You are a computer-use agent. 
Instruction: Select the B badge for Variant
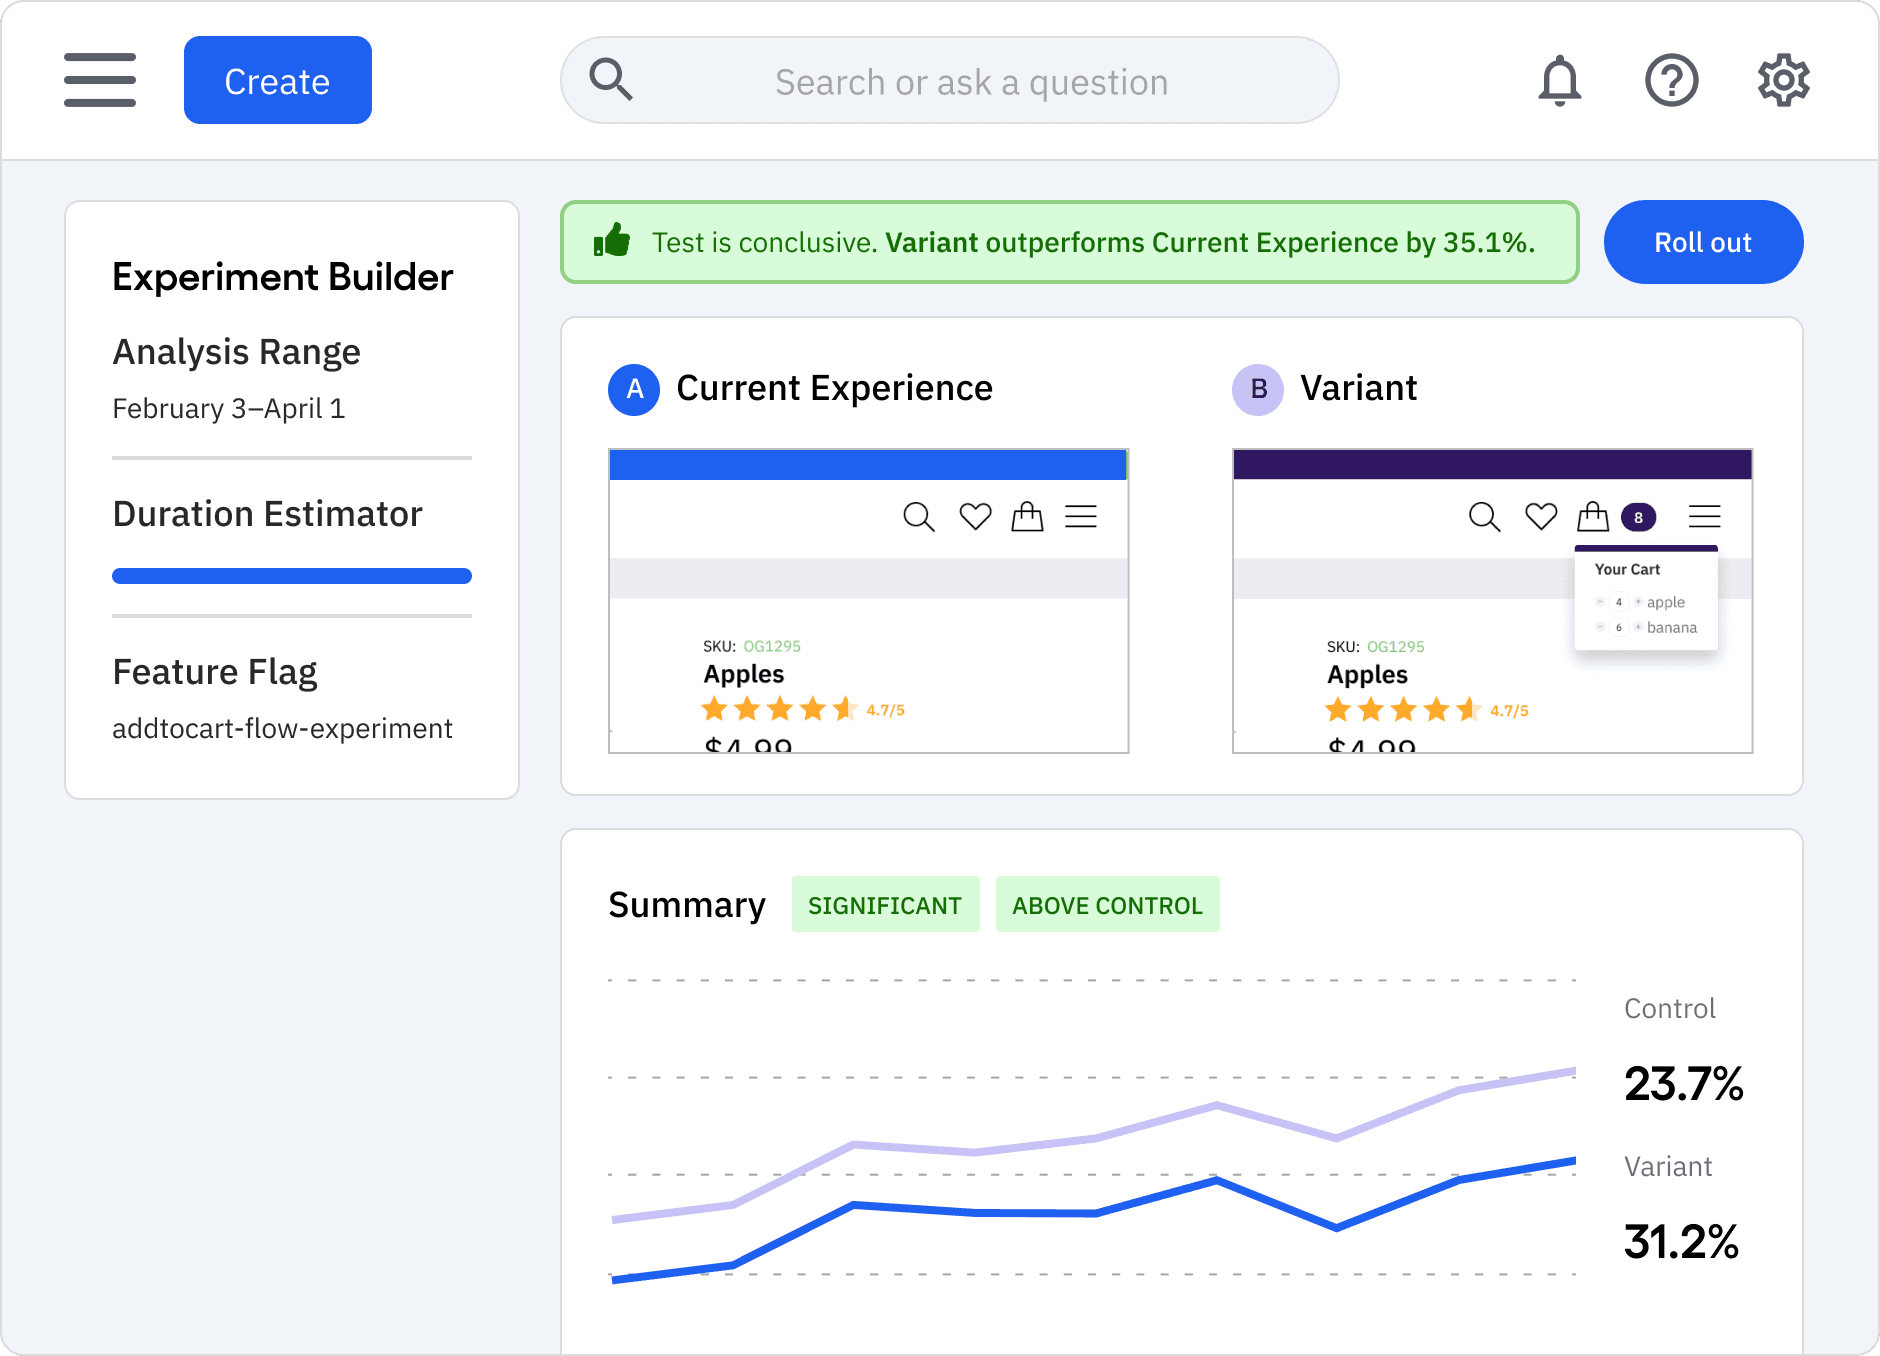pos(1258,389)
